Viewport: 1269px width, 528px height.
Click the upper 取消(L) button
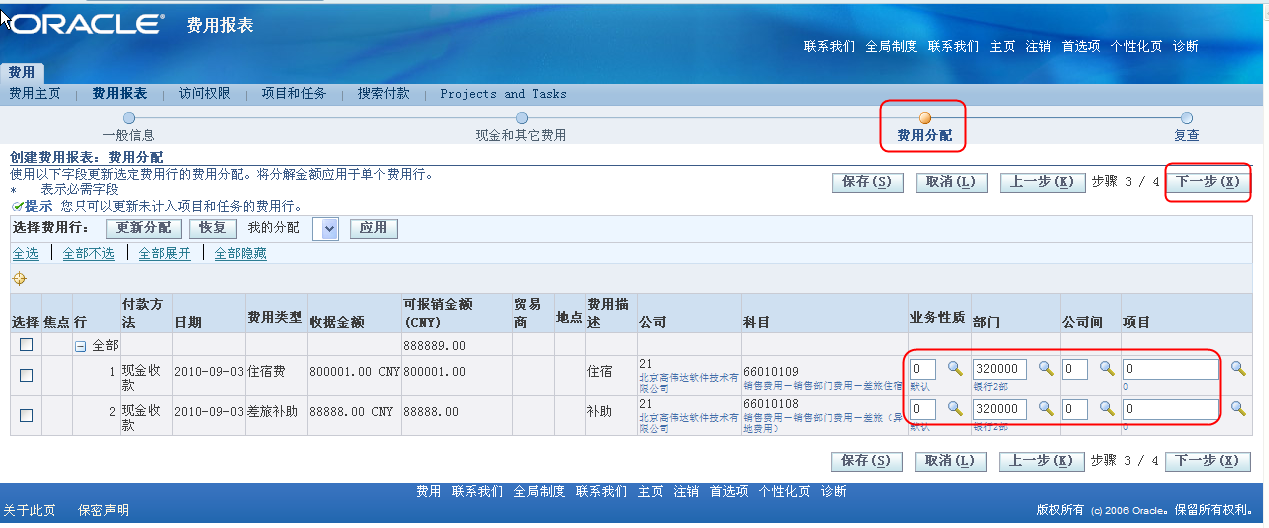pyautogui.click(x=951, y=182)
